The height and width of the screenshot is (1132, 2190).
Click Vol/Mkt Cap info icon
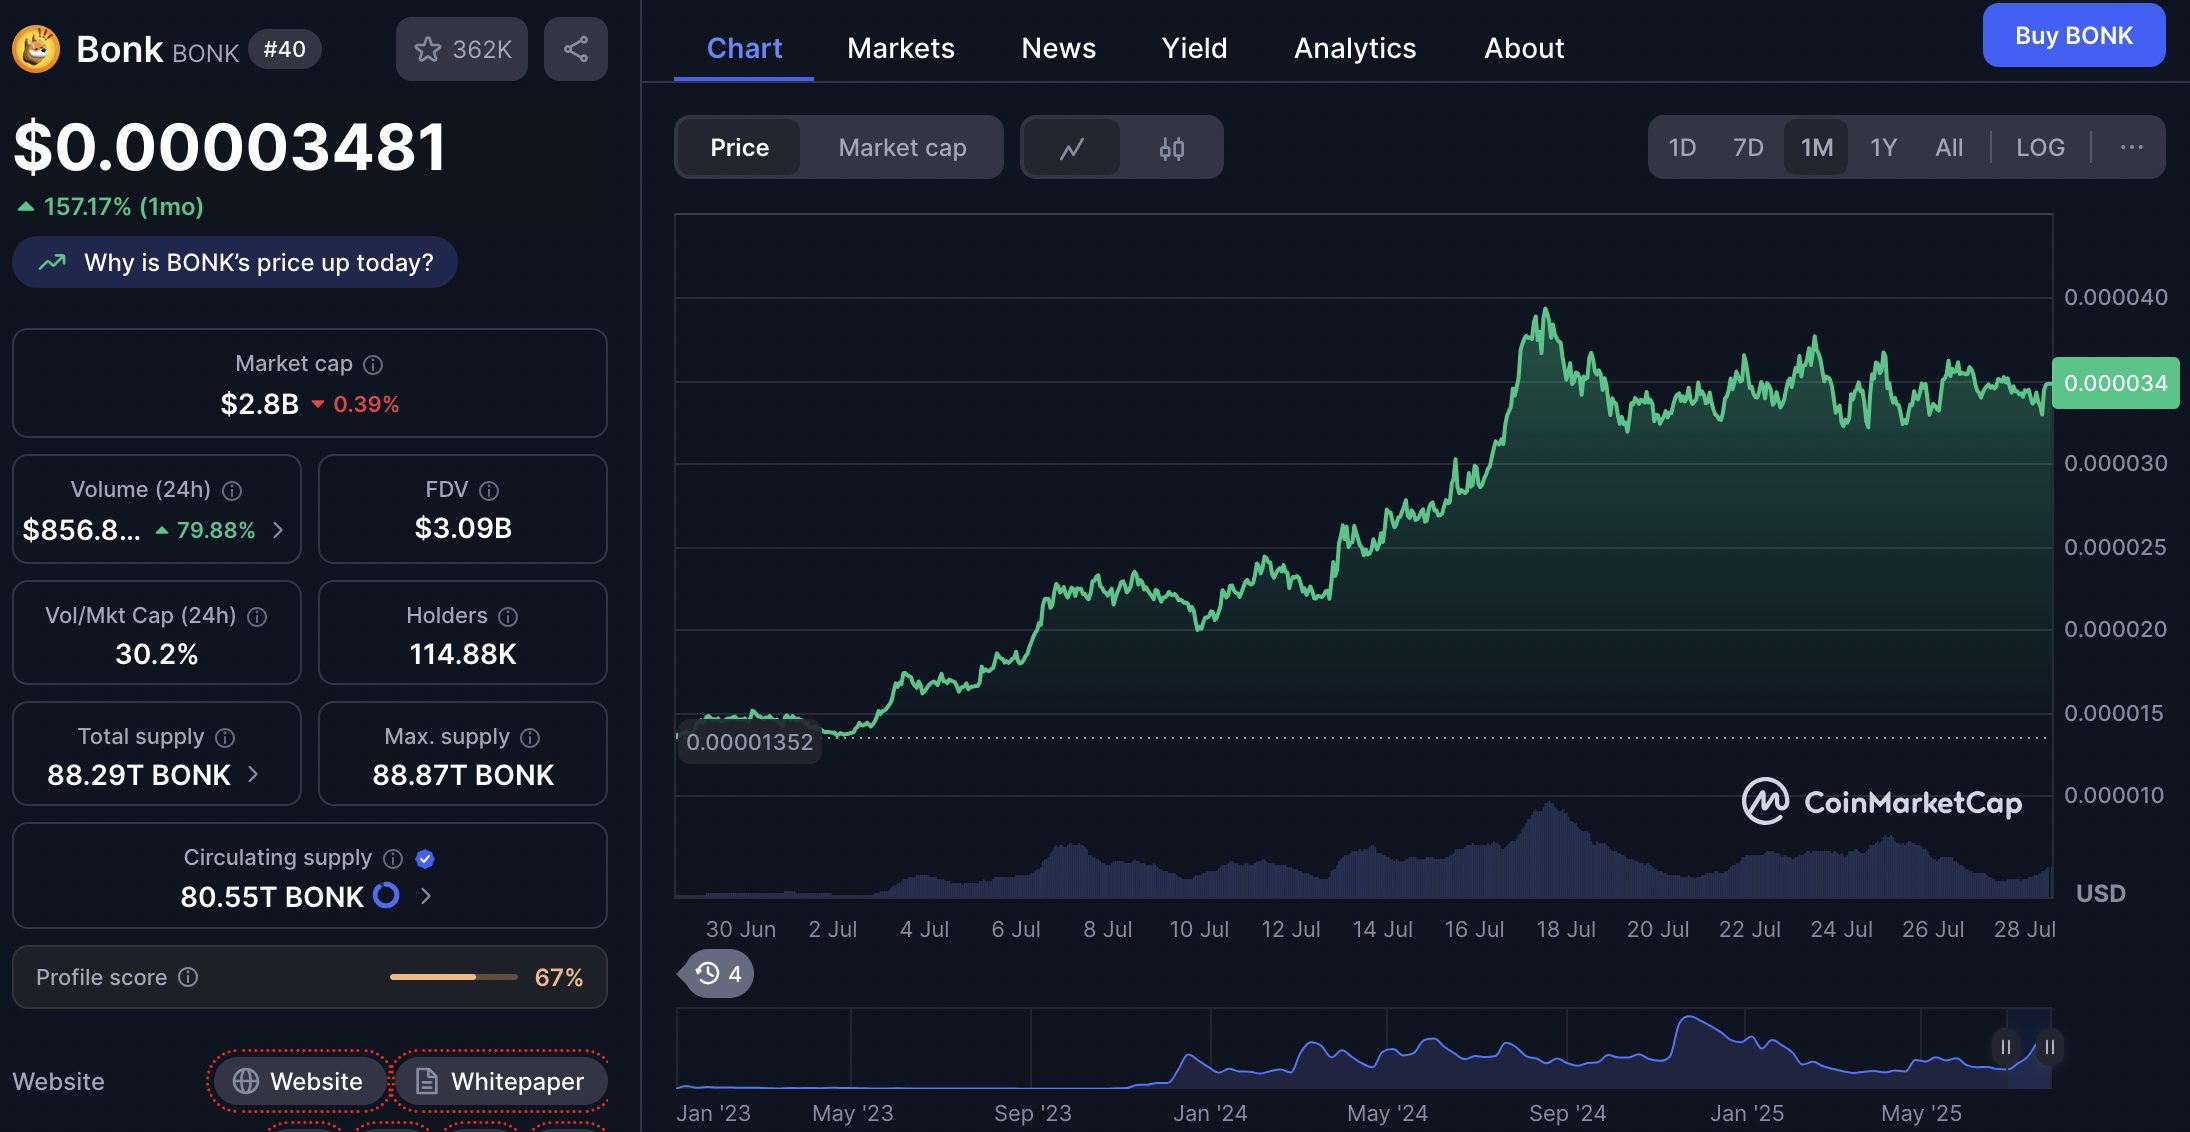(x=257, y=617)
